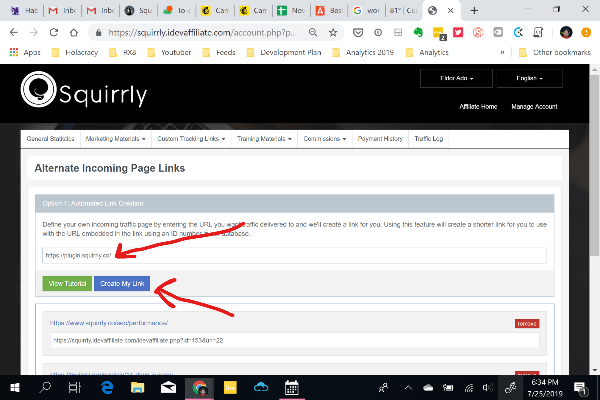Click the browser address bar URL
Image resolution: width=600 pixels, height=400 pixels.
[x=202, y=33]
